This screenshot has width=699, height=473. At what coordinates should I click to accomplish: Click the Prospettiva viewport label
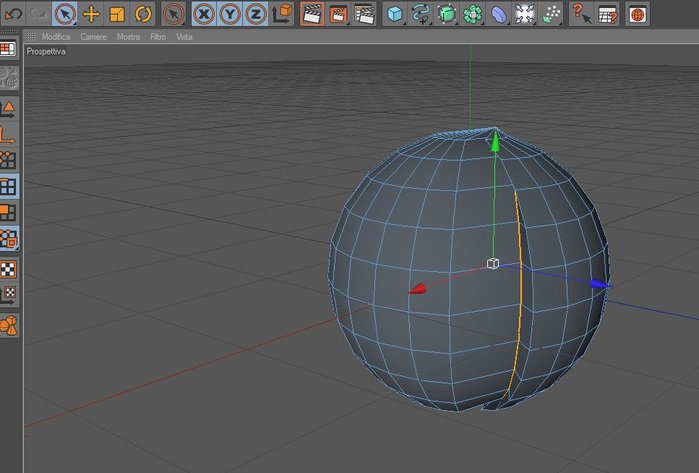(46, 52)
